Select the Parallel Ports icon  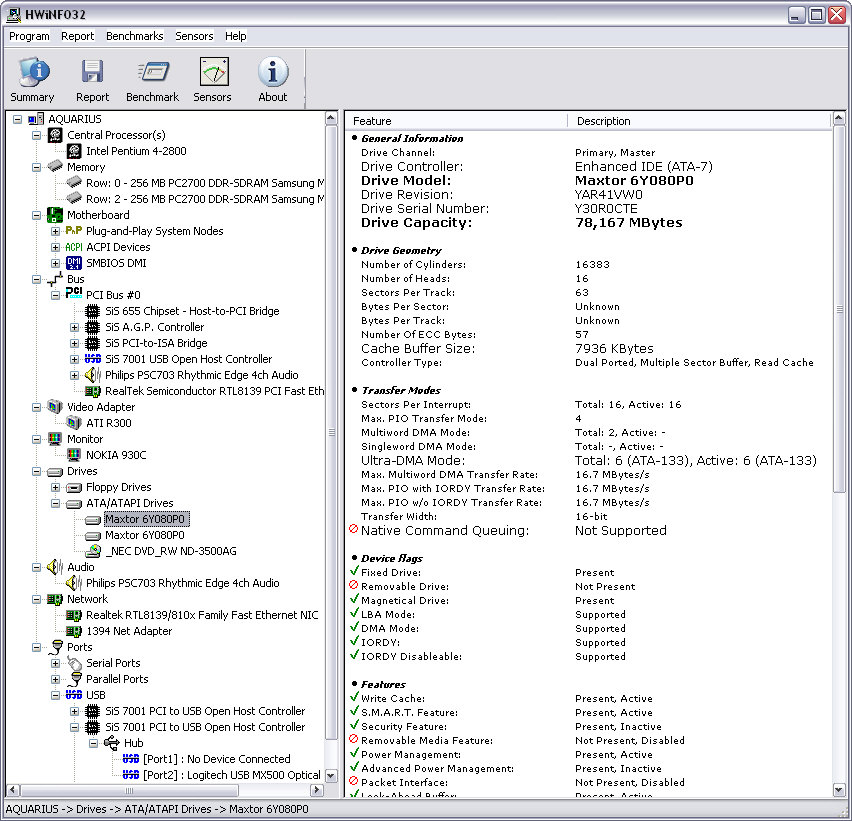(x=76, y=679)
